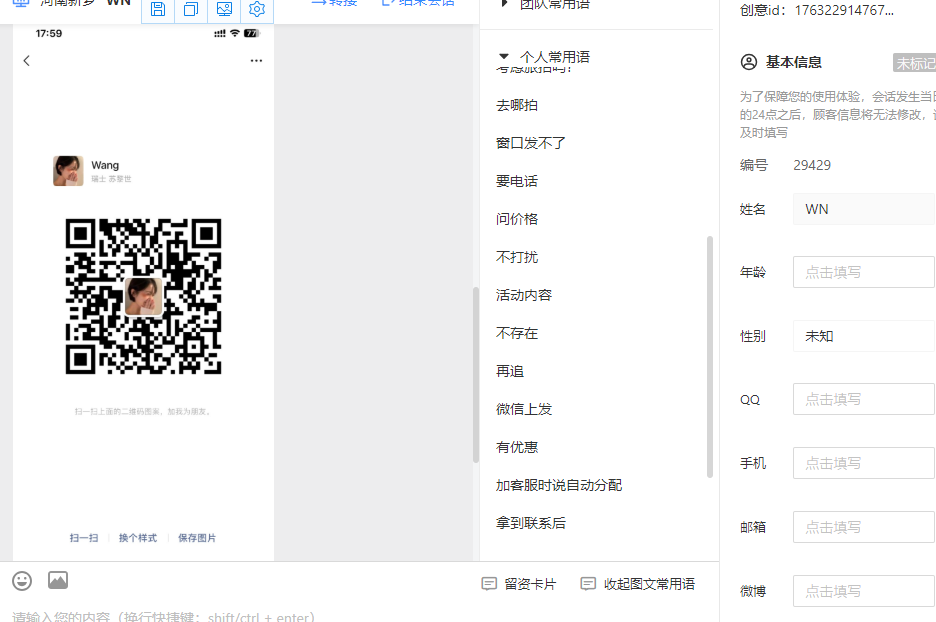Click the 邮箱 input field
This screenshot has height=622, width=936.
[864, 527]
